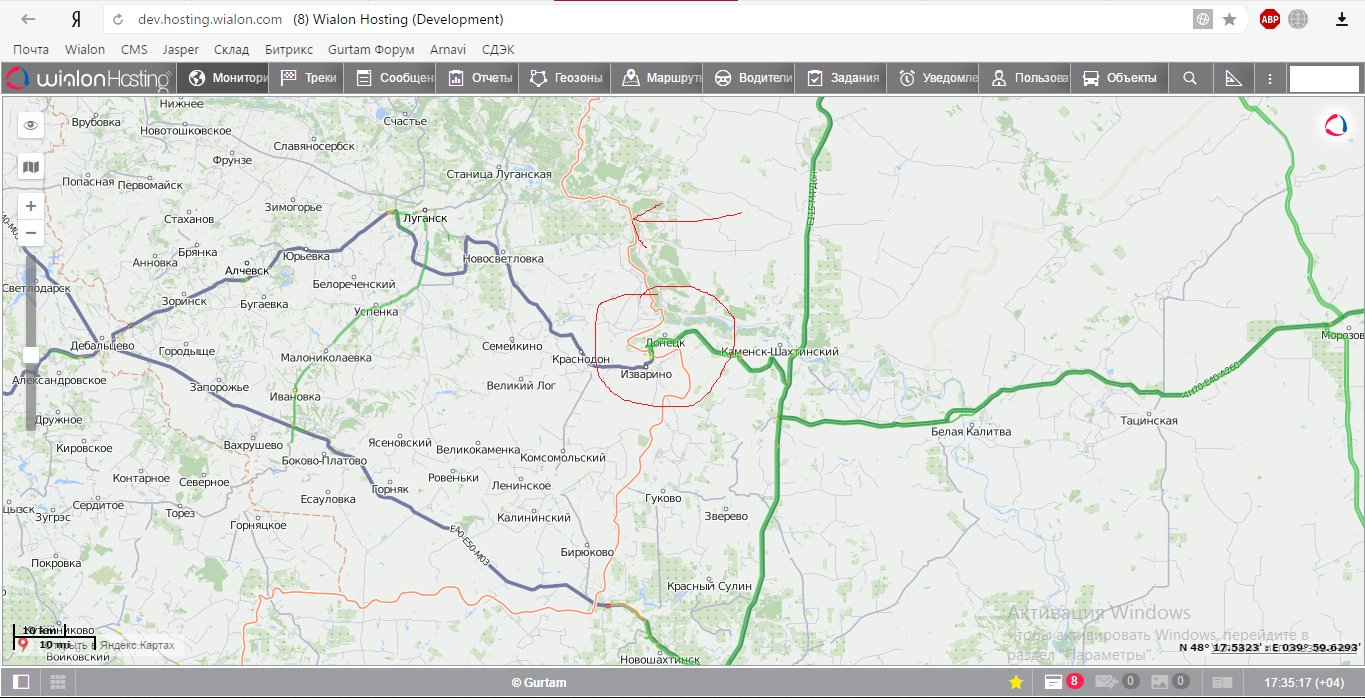Toggle the left work area panel icon

click(21, 682)
